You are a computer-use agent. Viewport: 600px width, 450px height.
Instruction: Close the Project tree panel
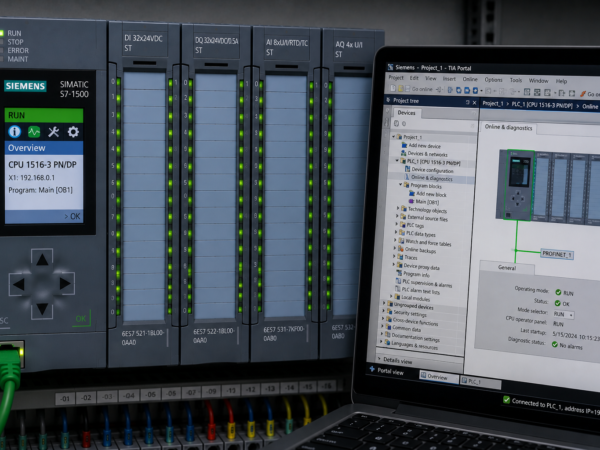pyautogui.click(x=474, y=103)
